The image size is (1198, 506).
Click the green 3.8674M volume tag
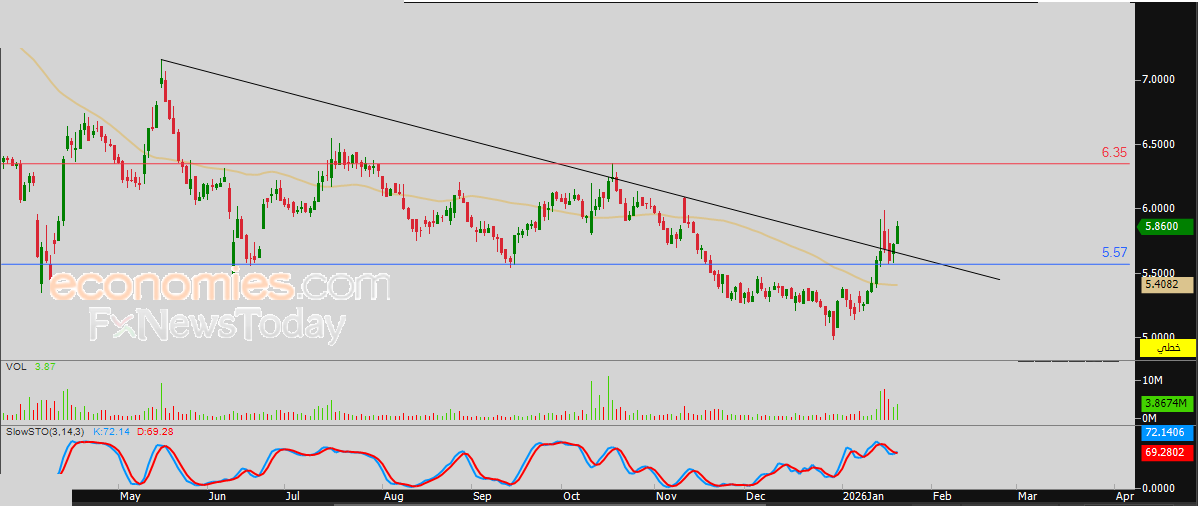(x=1167, y=403)
